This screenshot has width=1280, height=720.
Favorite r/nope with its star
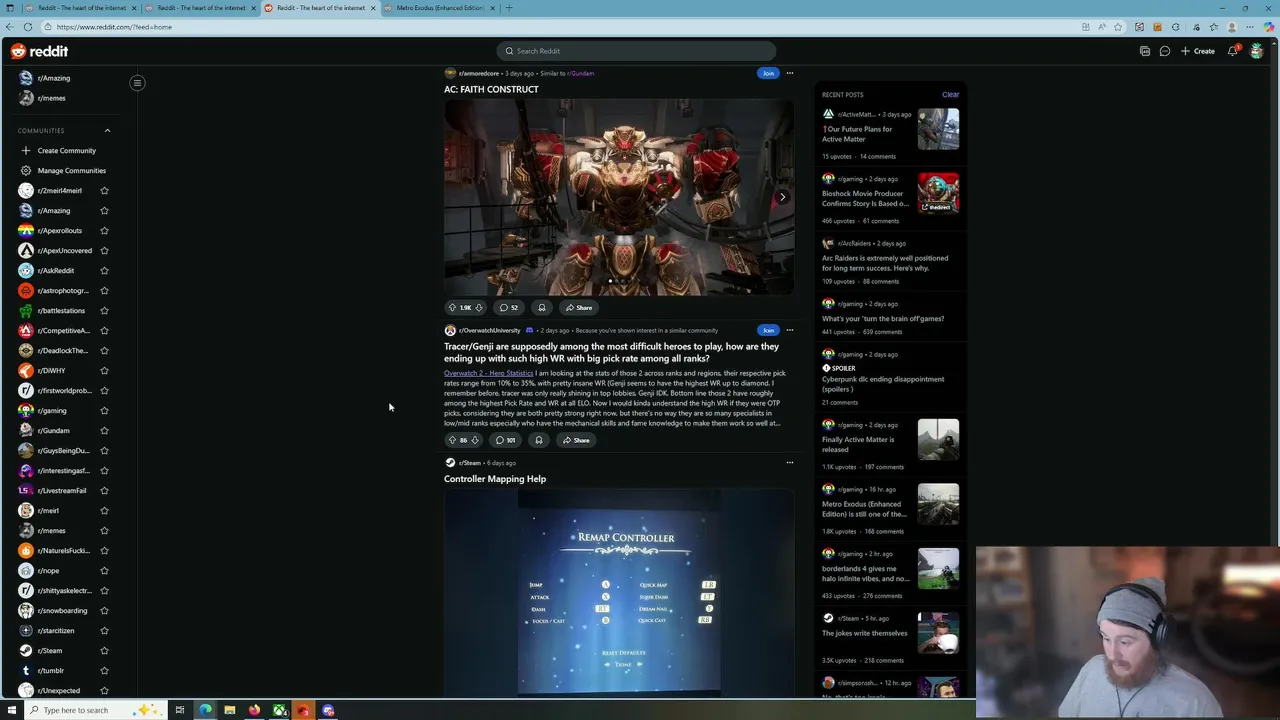pyautogui.click(x=104, y=571)
